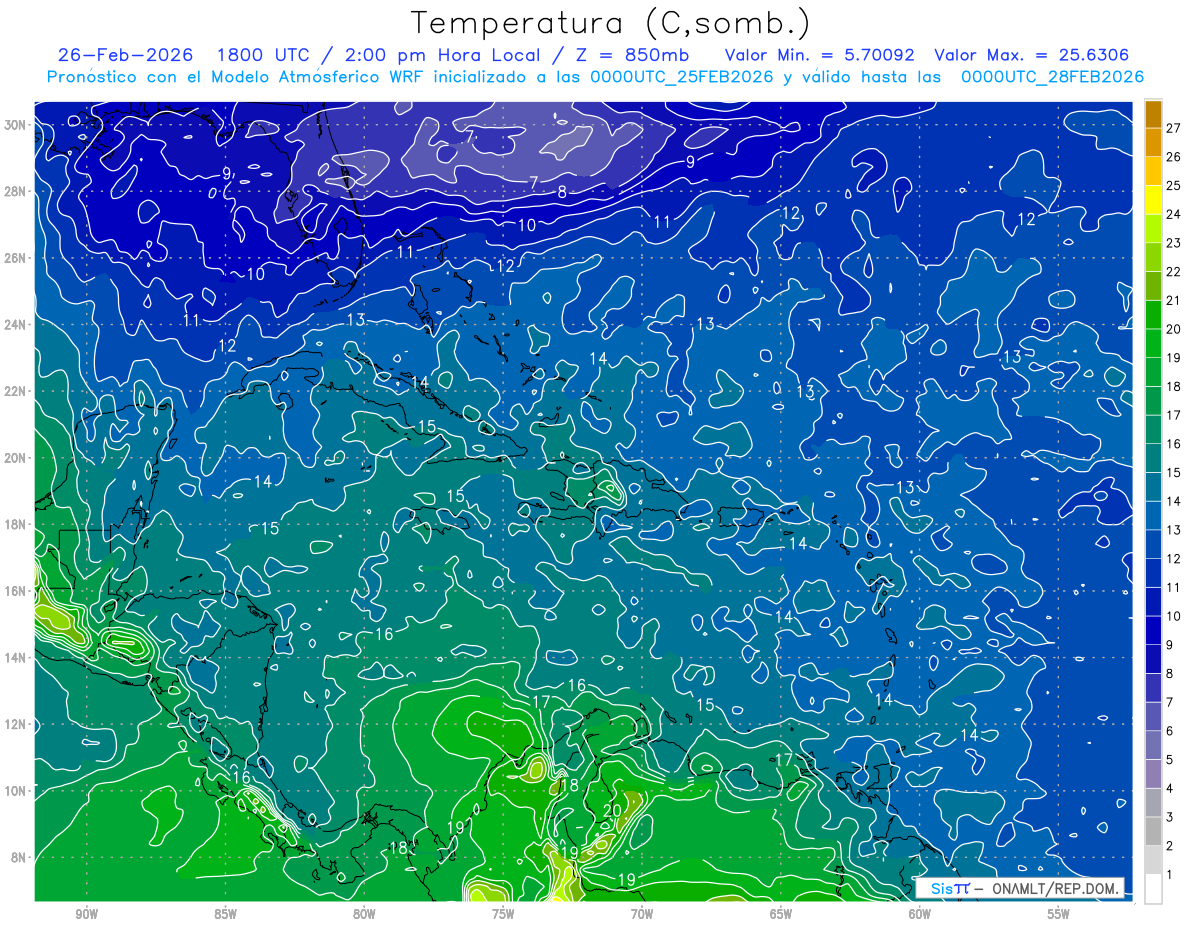1200x927 pixels.
Task: Click the 65W longitude axis label
Action: point(781,914)
